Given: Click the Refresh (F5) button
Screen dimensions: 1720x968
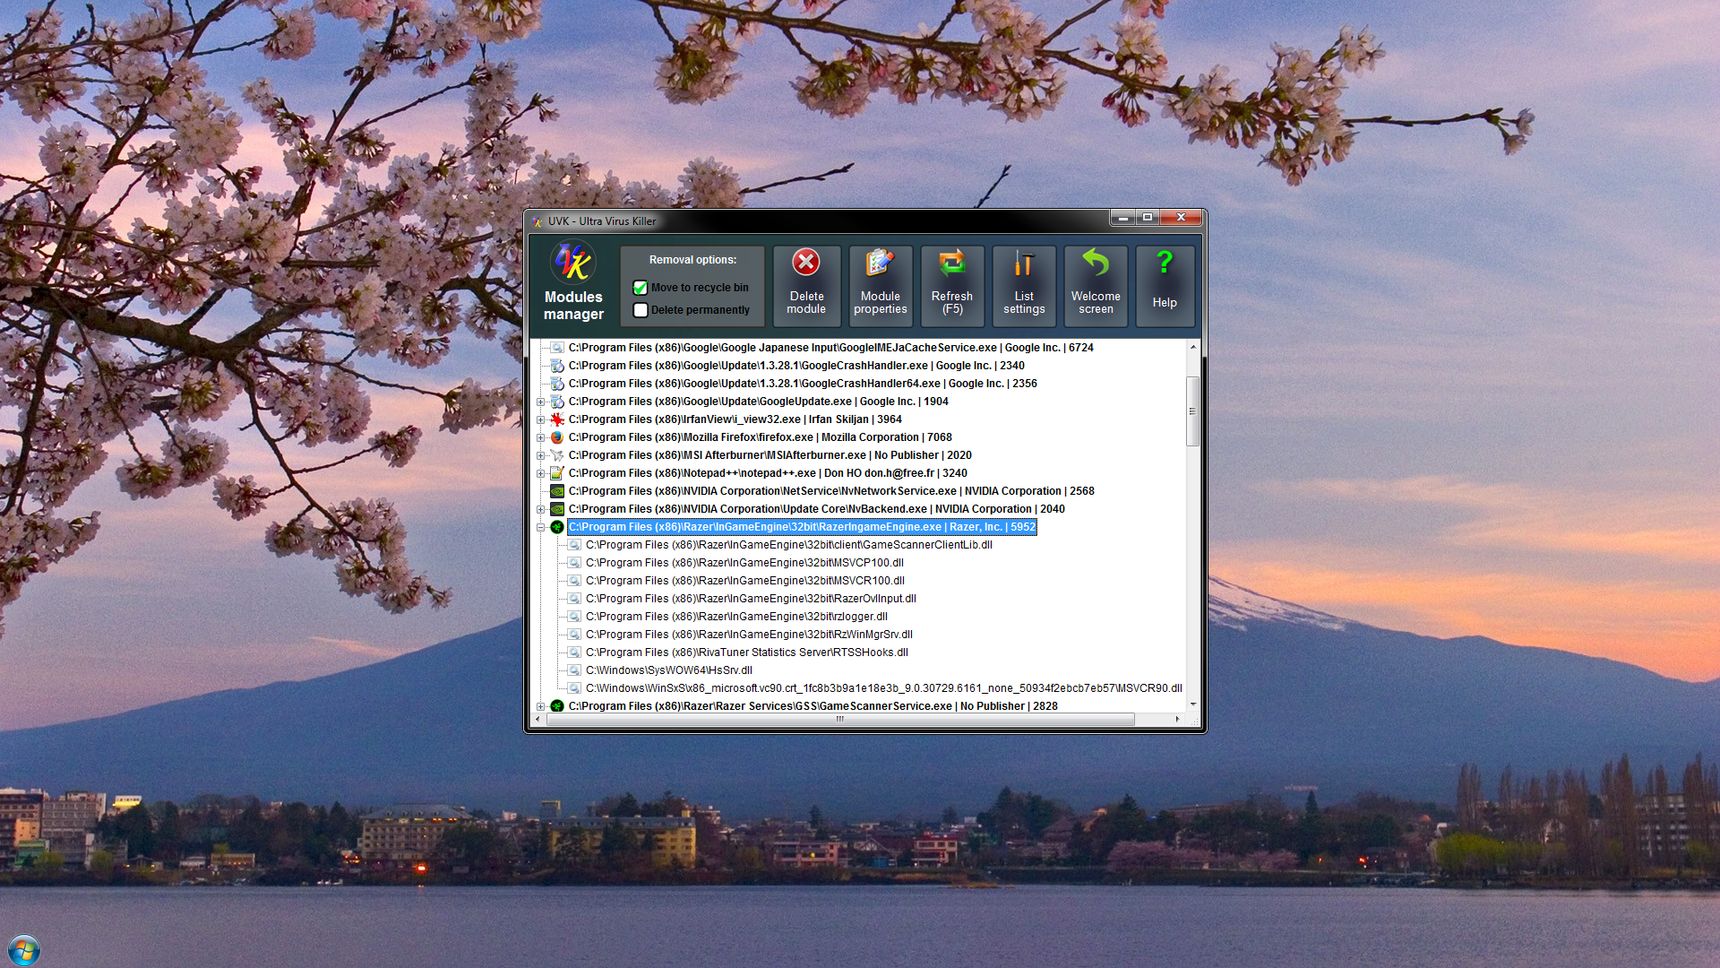Looking at the screenshot, I should 952,286.
